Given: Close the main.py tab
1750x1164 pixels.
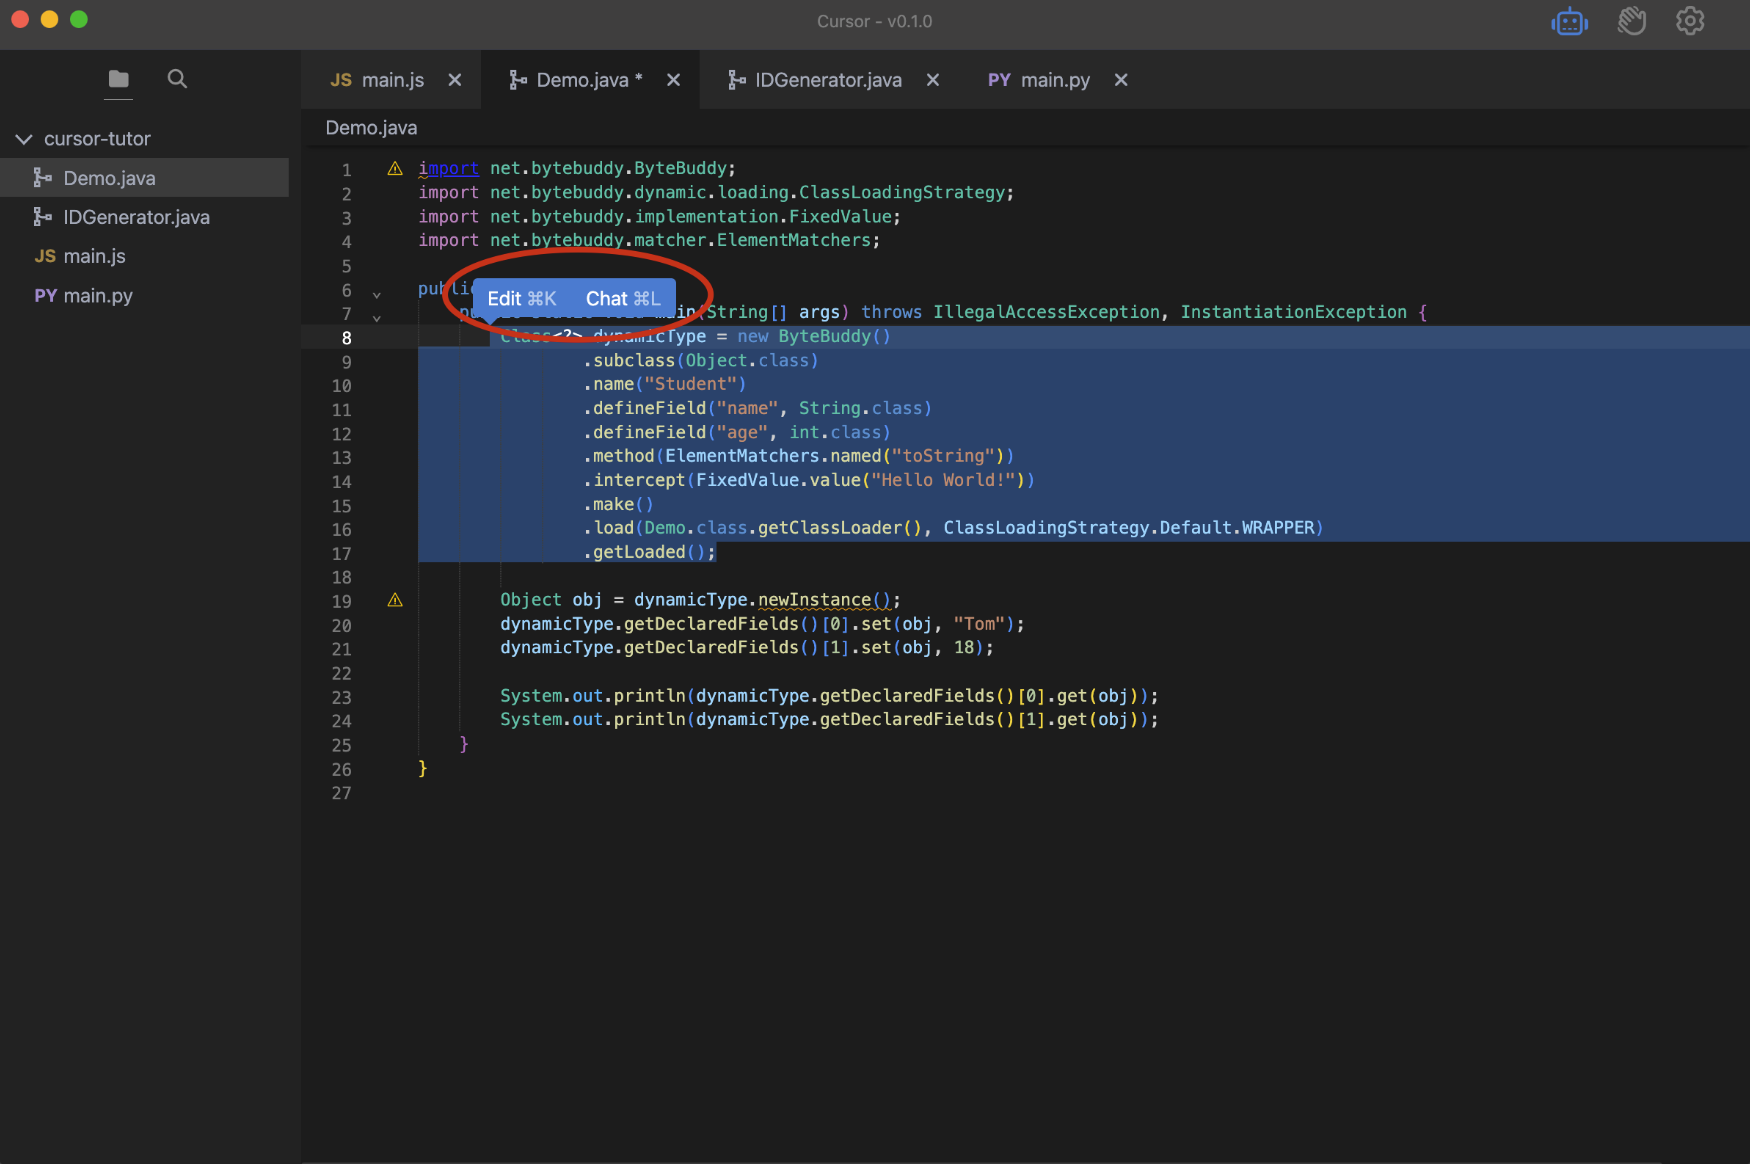Looking at the screenshot, I should pyautogui.click(x=1121, y=80).
